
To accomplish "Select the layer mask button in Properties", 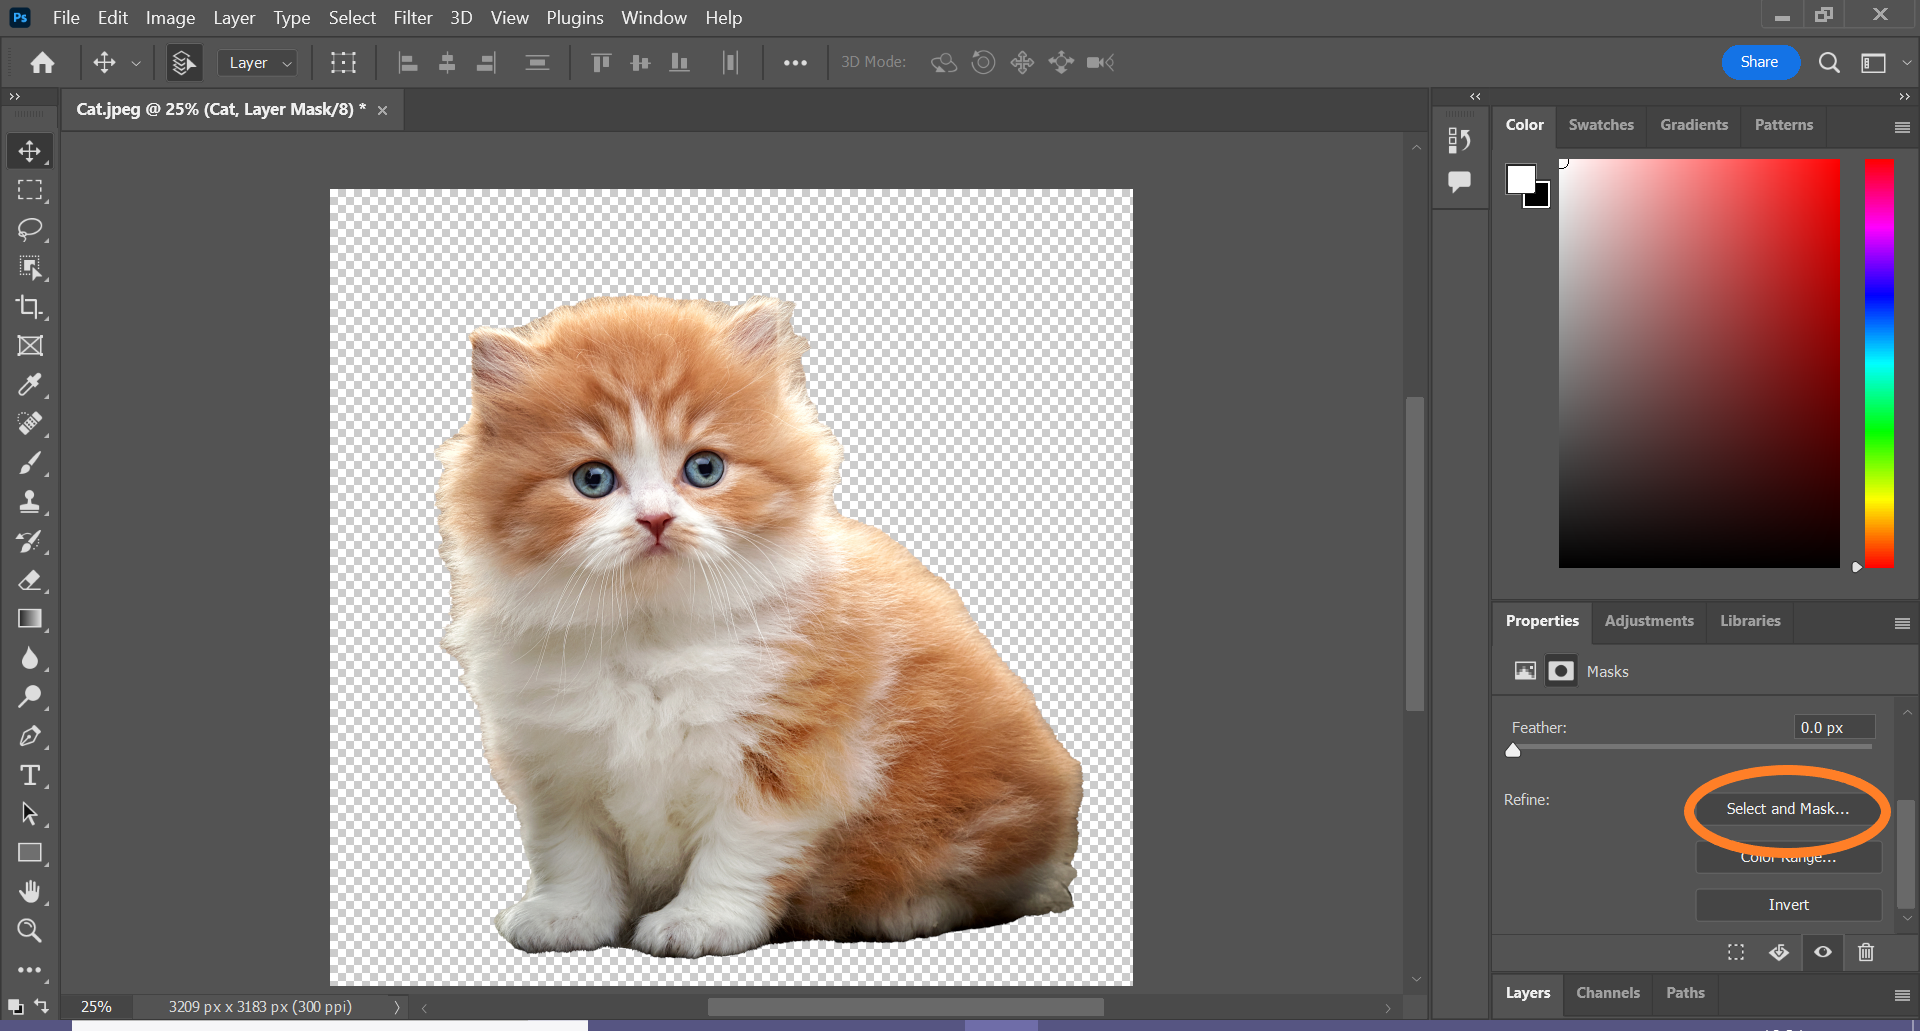I will coord(1561,671).
